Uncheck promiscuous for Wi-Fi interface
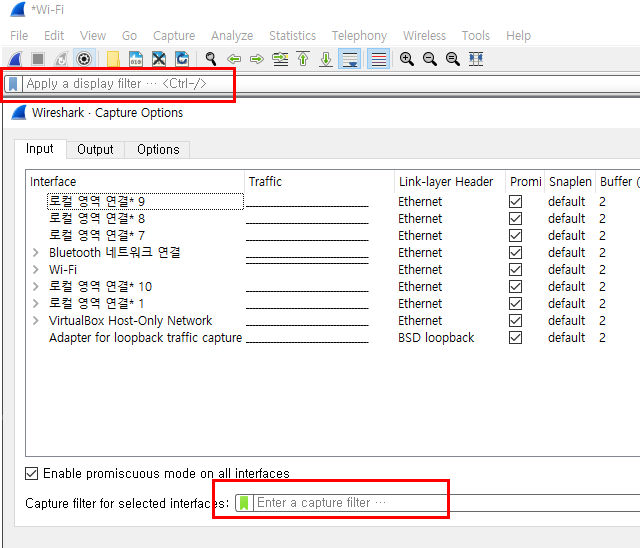640x548 pixels. pos(516,270)
